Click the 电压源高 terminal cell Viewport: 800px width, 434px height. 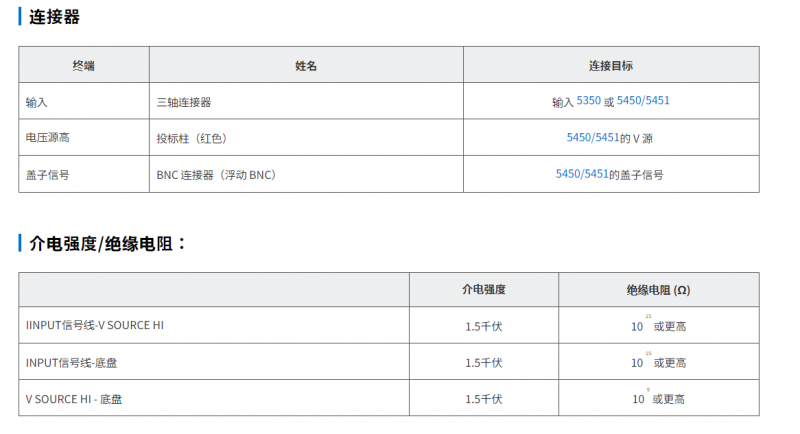(x=47, y=138)
